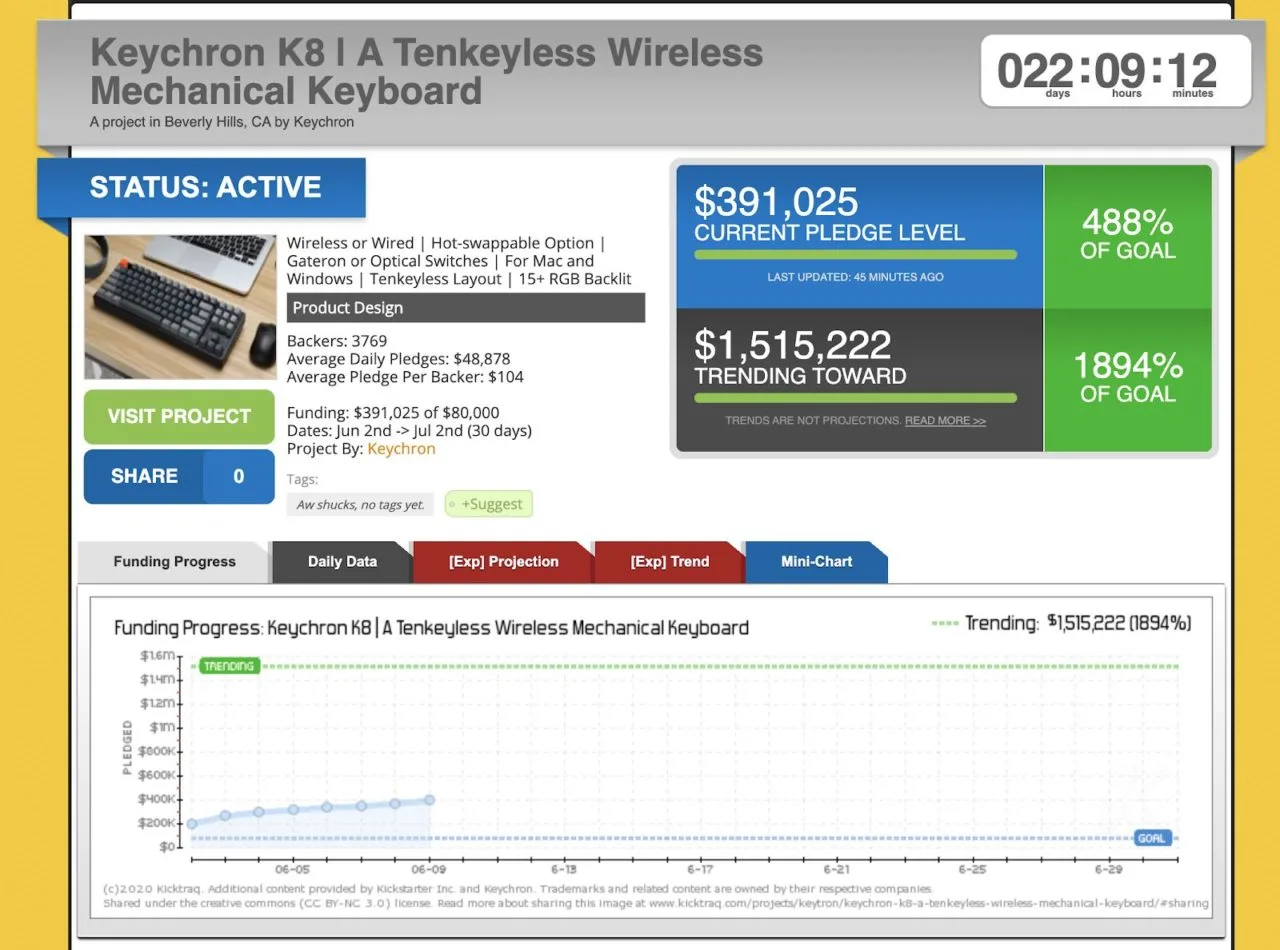Switch to the Daily Data tab
Screen dimensions: 1280x950
coord(342,562)
